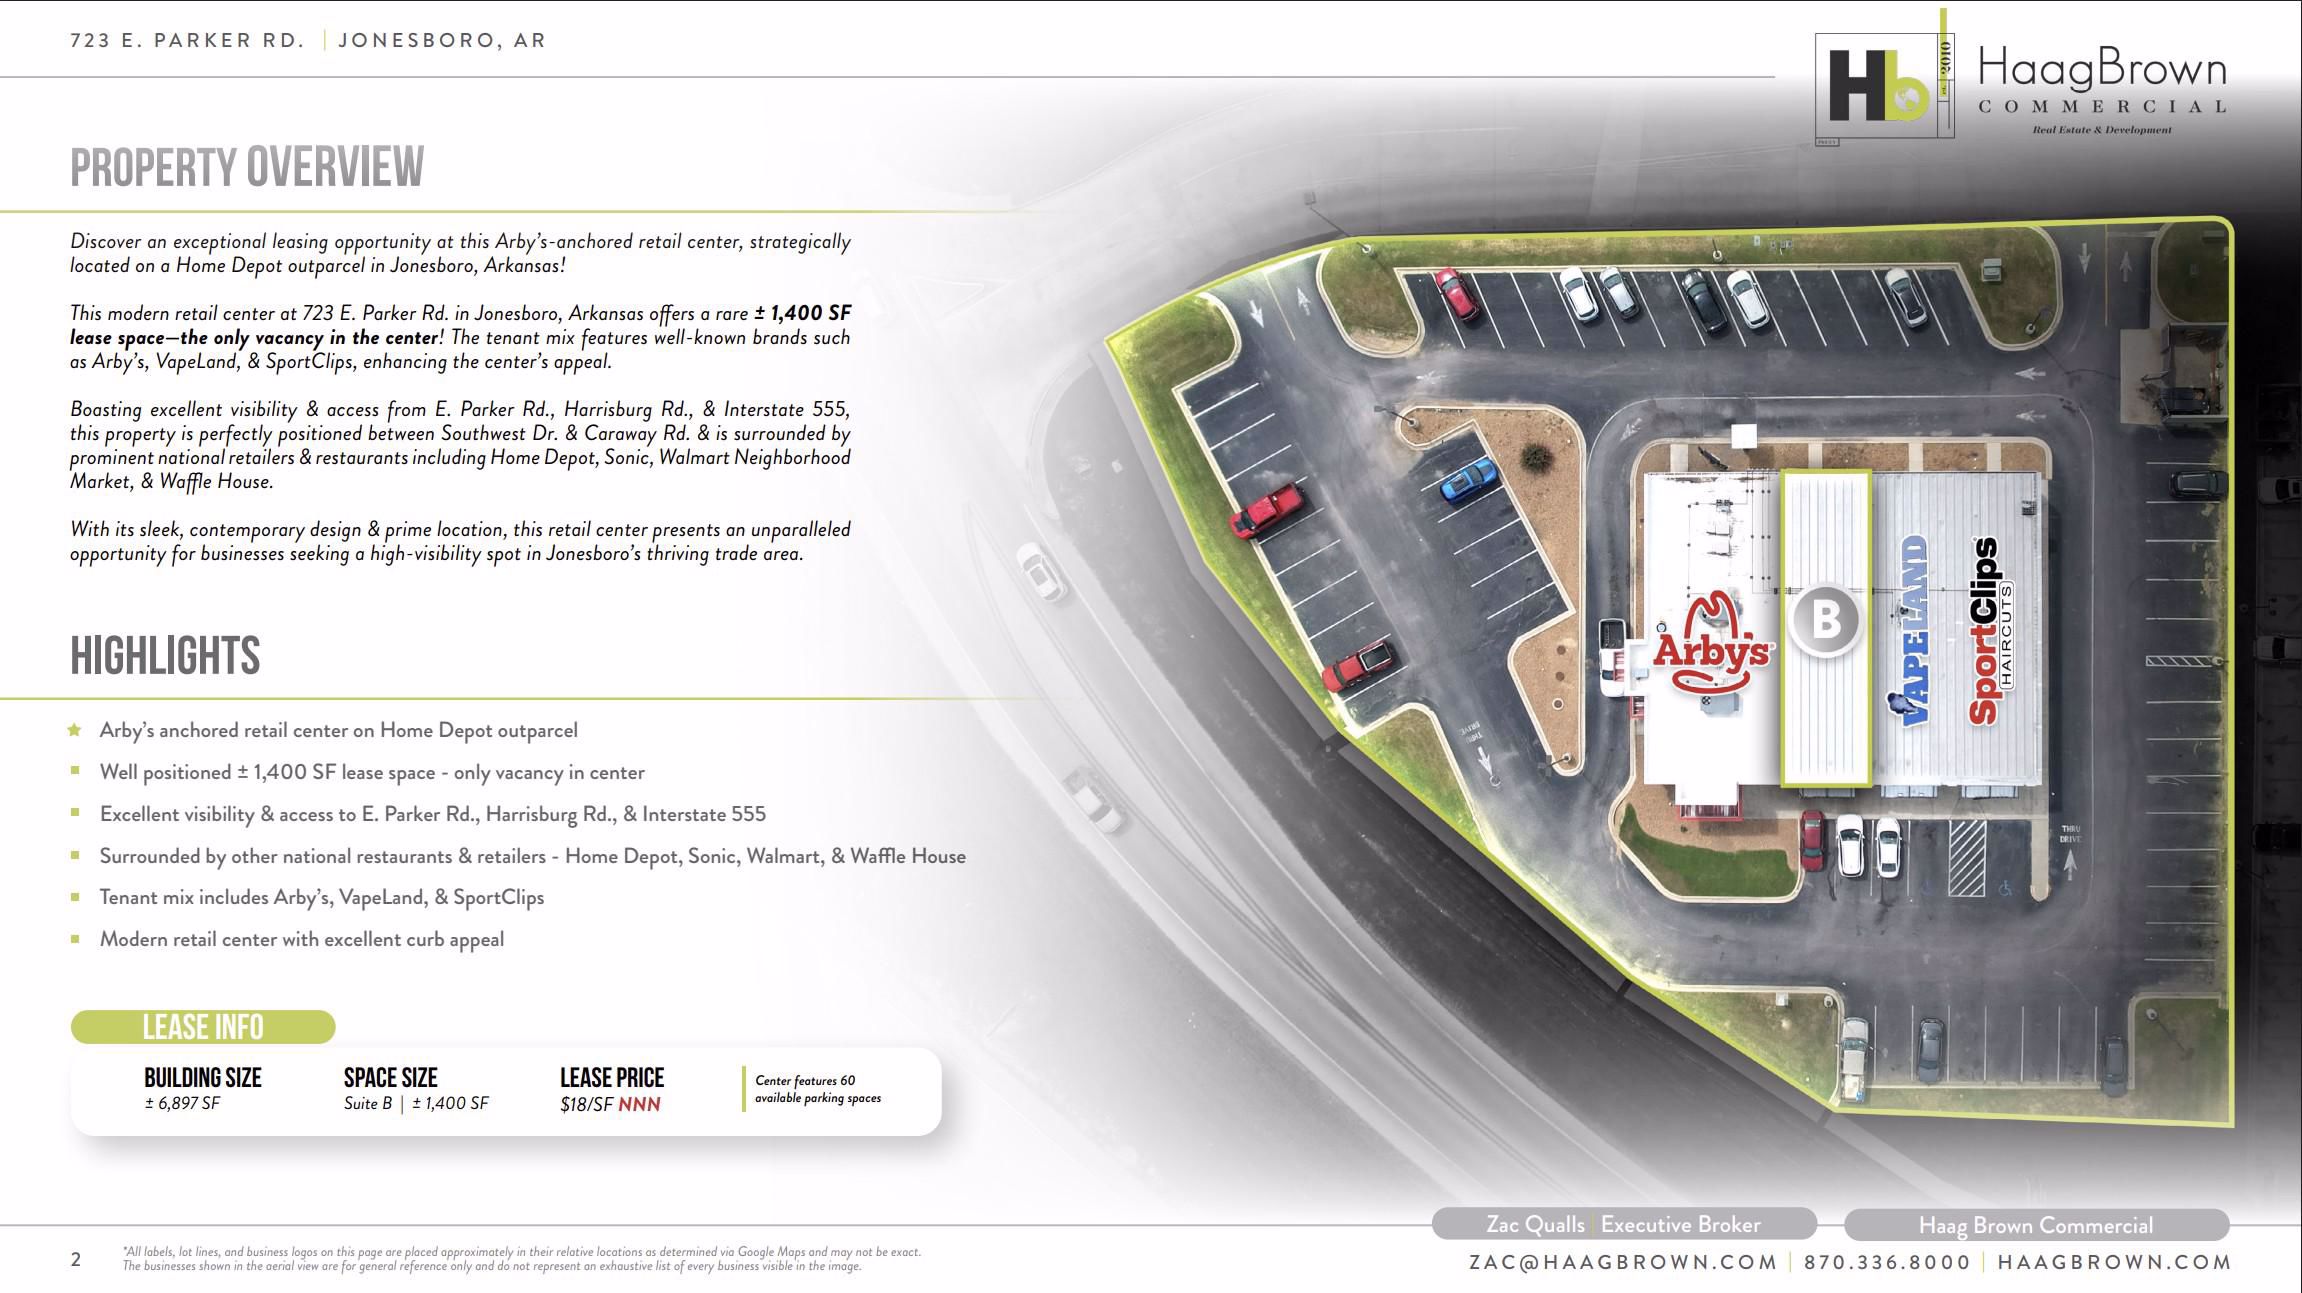2302x1293 pixels.
Task: Click the footer disclaimer about labels and logos
Action: (521, 1258)
